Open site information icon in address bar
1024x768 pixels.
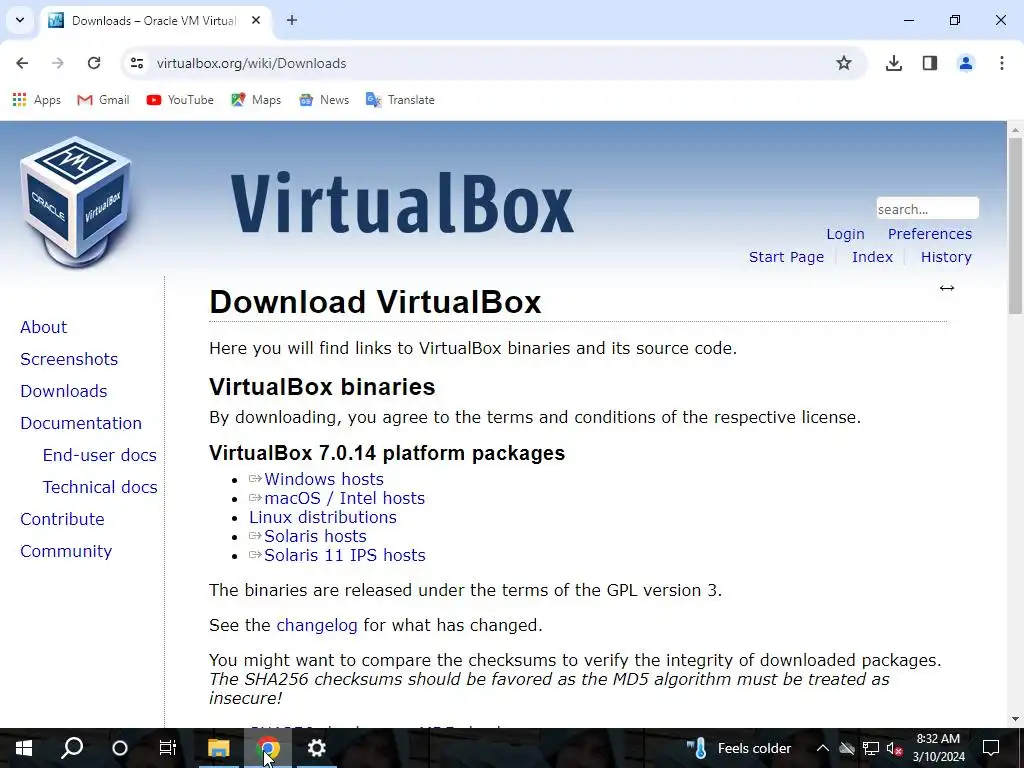[x=137, y=63]
